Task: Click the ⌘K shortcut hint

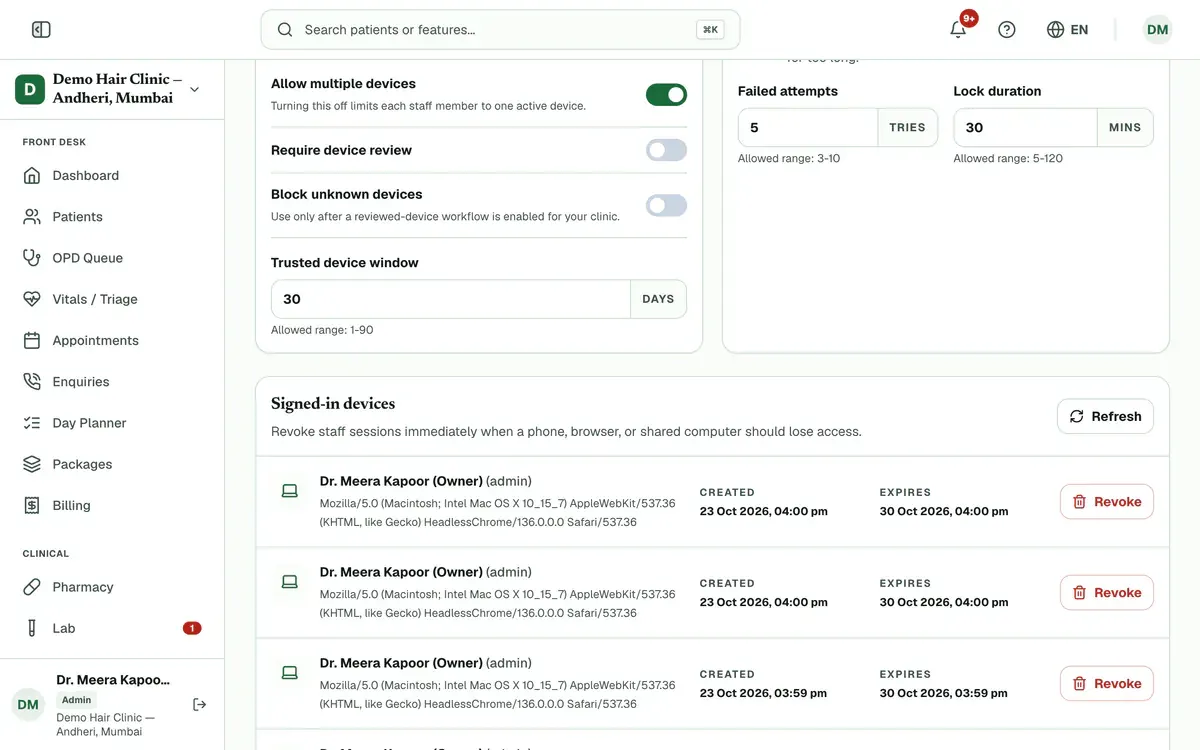Action: pyautogui.click(x=710, y=30)
